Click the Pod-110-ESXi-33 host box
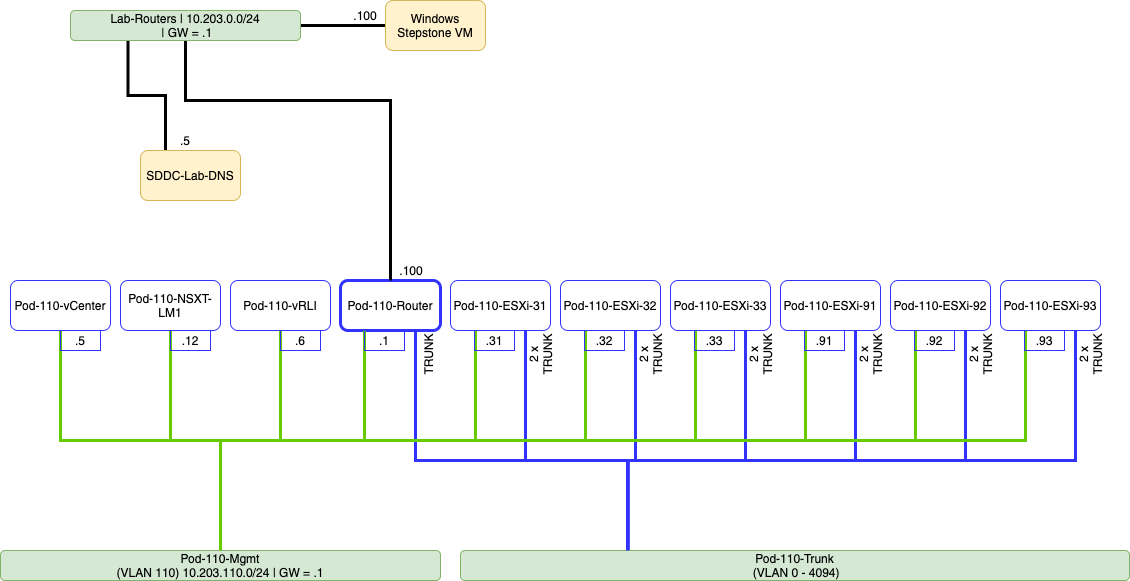This screenshot has height=581, width=1130. coord(720,305)
